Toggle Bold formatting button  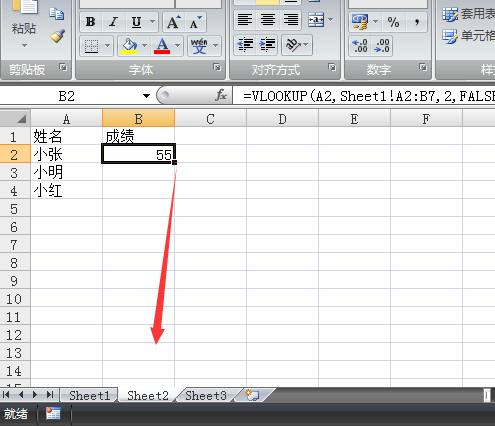pyautogui.click(x=91, y=22)
